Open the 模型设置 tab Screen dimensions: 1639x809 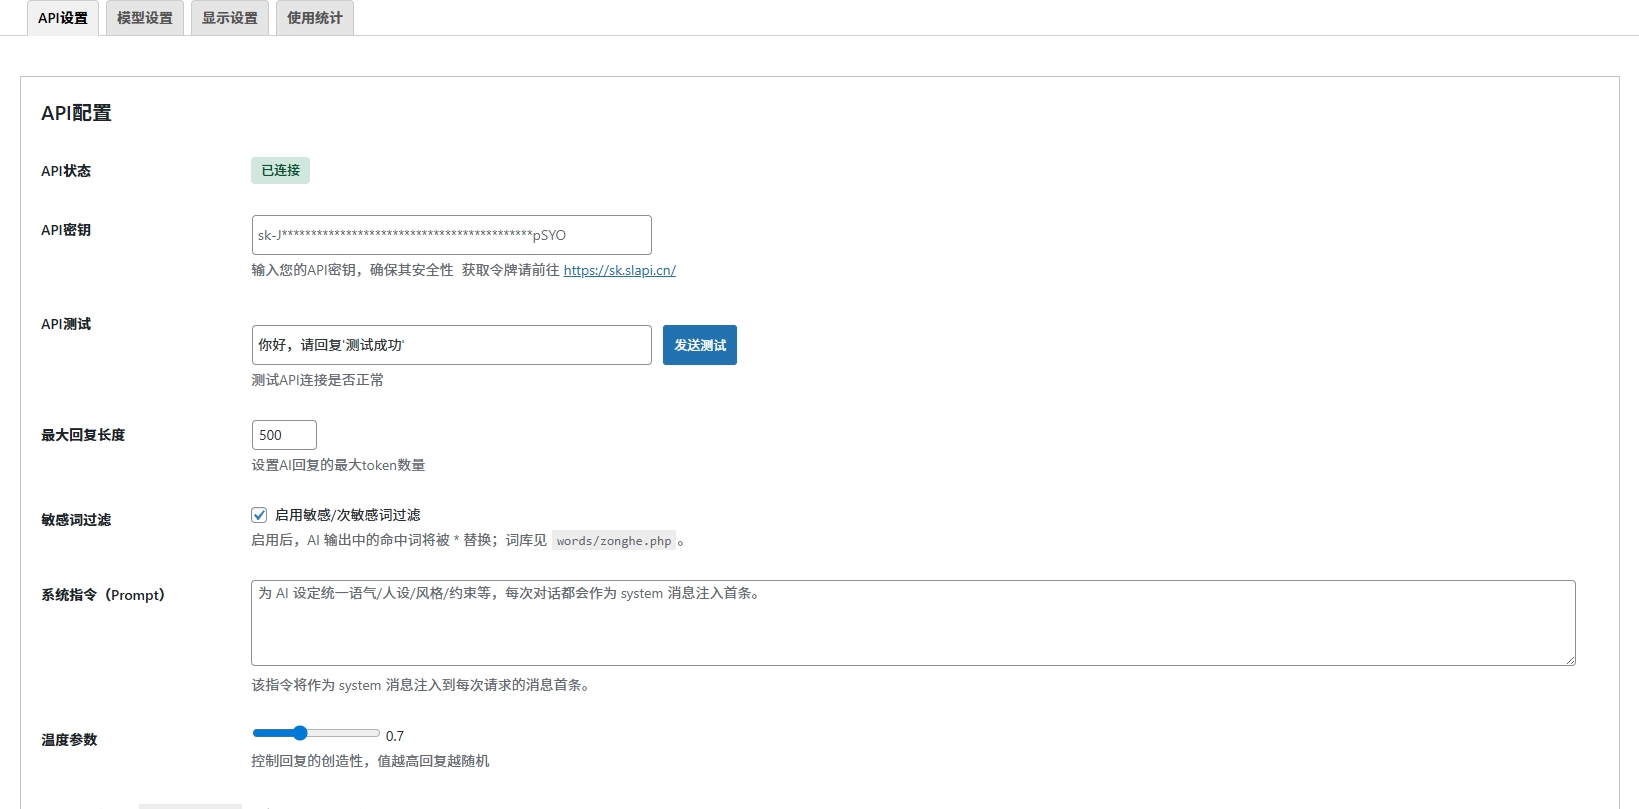145,18
